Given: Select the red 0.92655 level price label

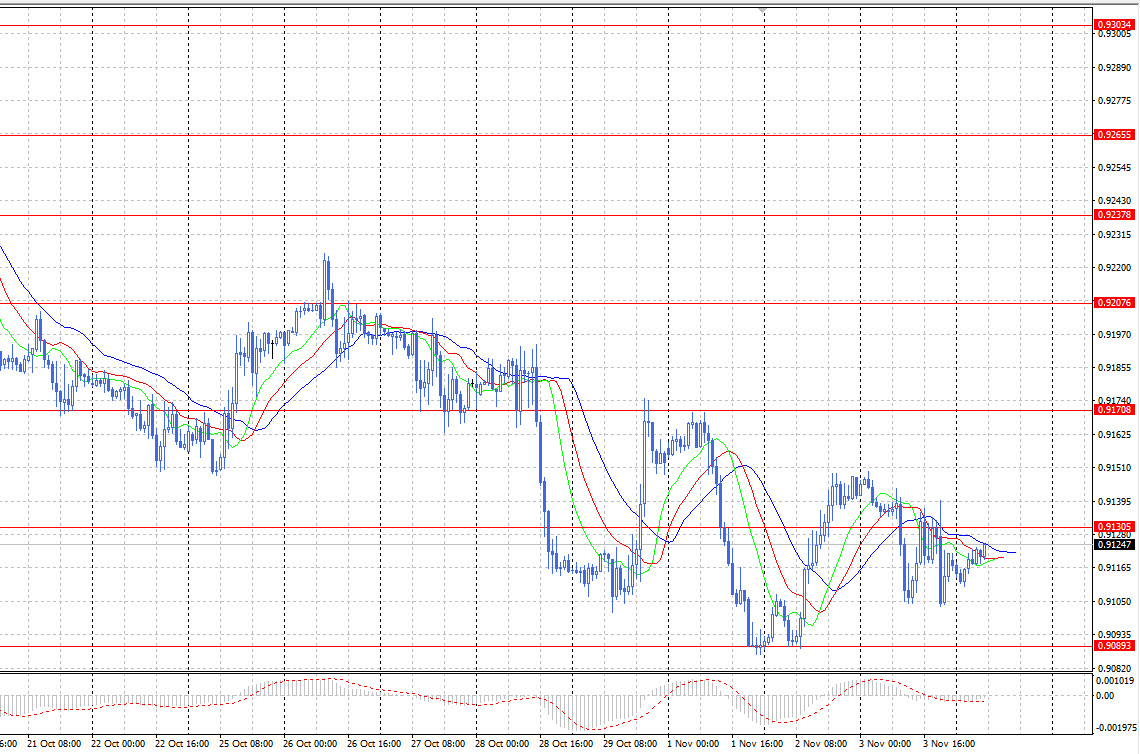Looking at the screenshot, I should coord(1114,135).
